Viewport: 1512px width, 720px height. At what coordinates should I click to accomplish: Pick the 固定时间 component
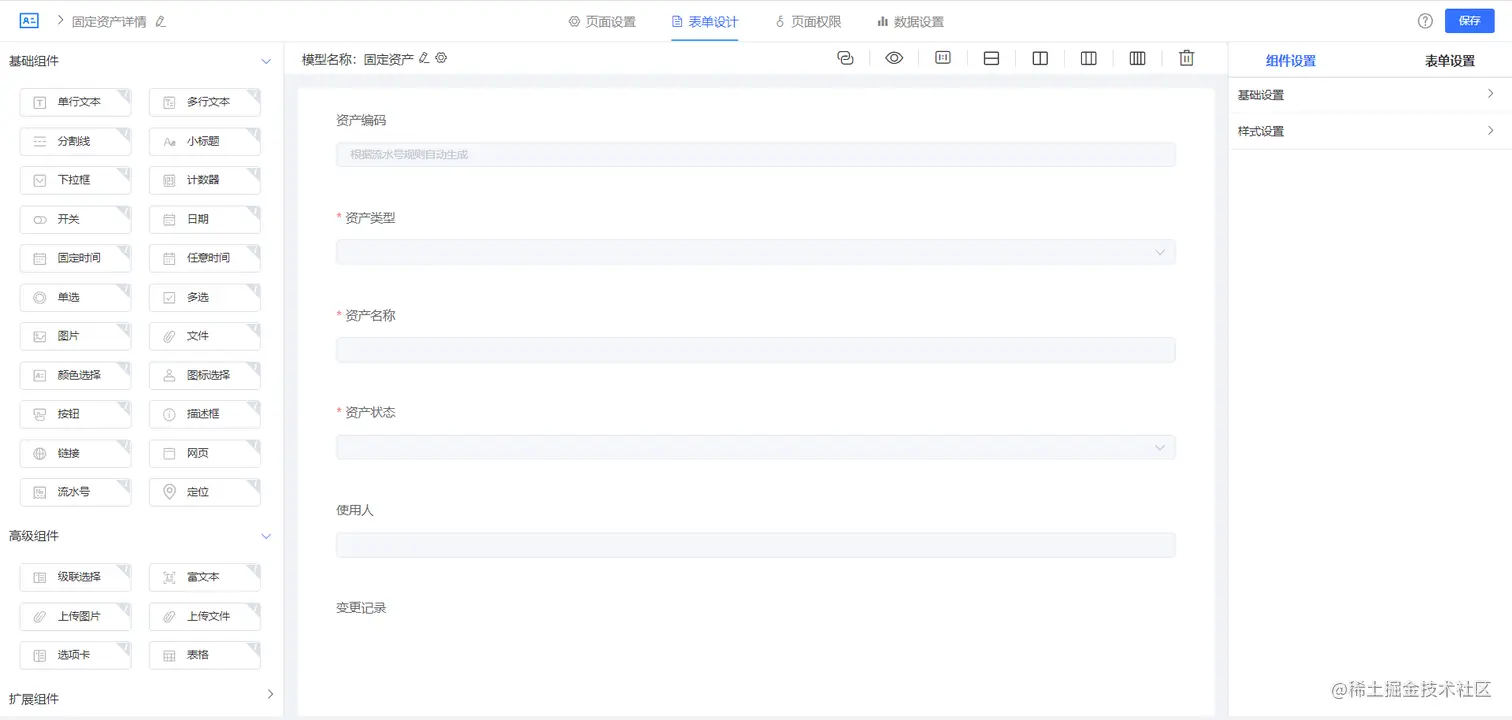75,258
